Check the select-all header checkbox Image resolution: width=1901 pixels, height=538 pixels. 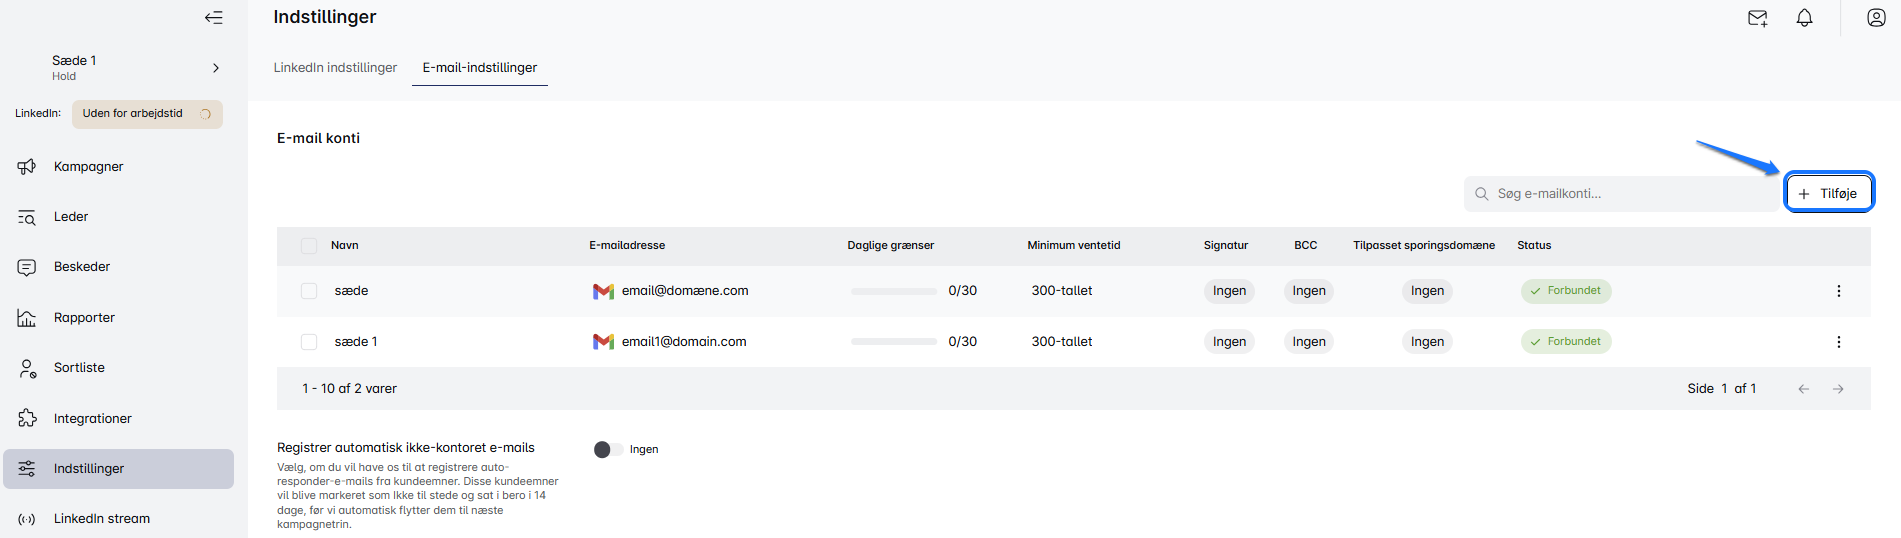[x=309, y=246]
